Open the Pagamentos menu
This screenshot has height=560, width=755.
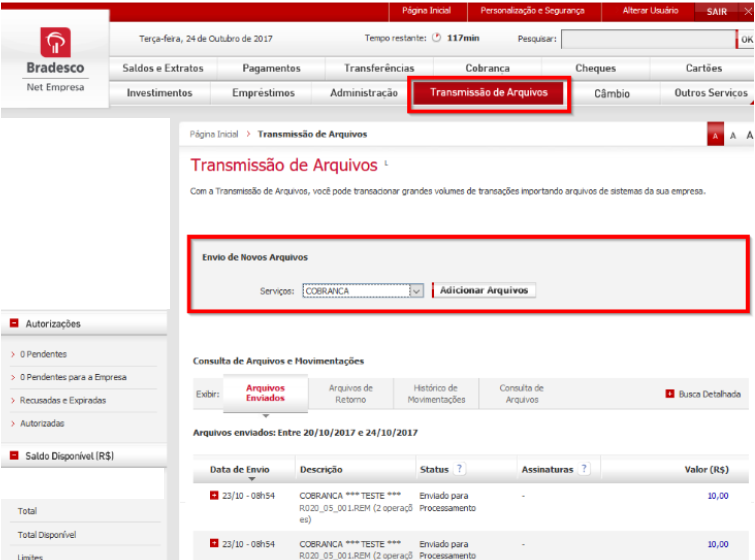click(x=271, y=68)
